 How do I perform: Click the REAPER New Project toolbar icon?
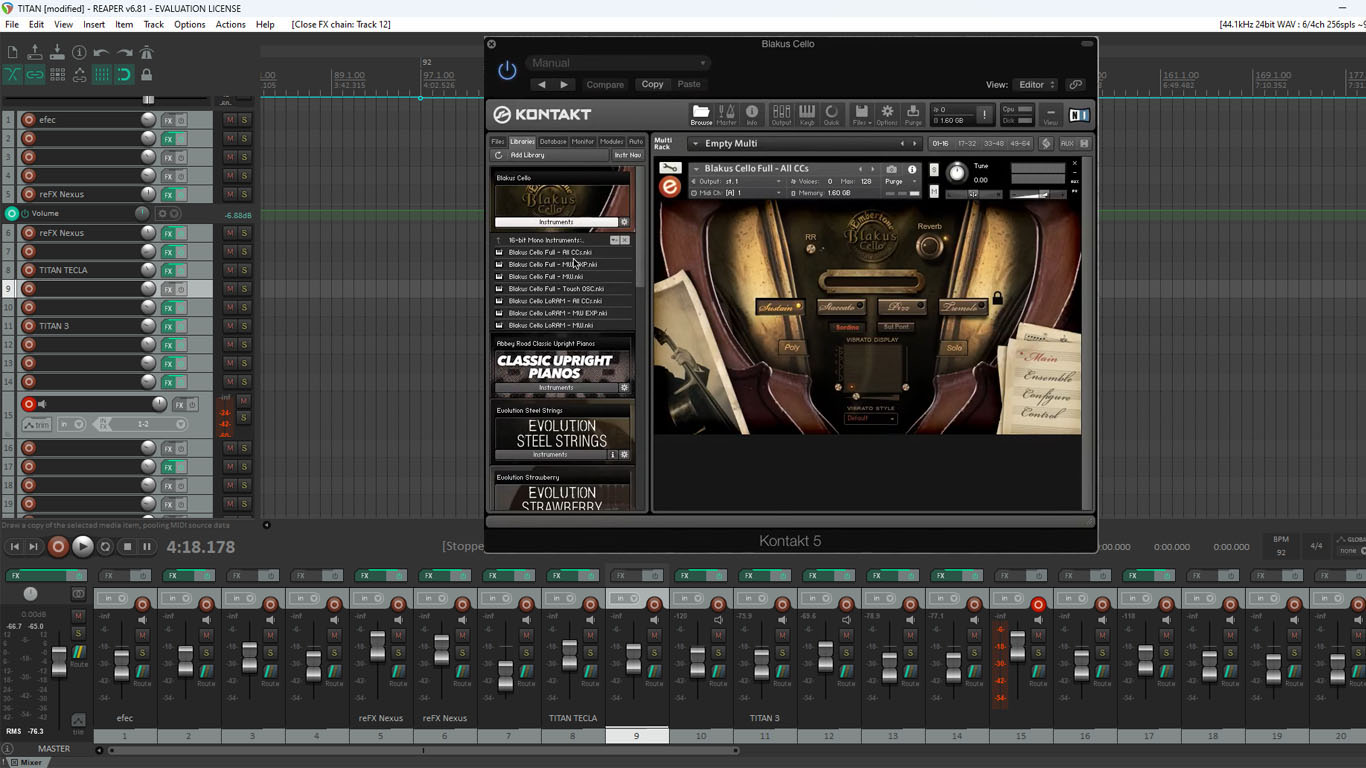13,52
